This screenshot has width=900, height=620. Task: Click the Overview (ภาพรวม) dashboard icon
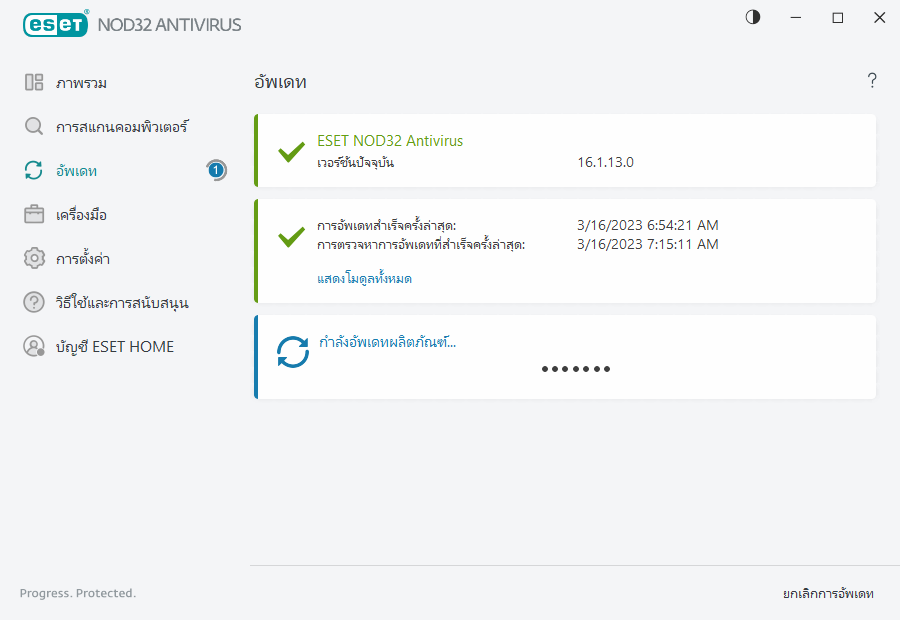coord(34,83)
